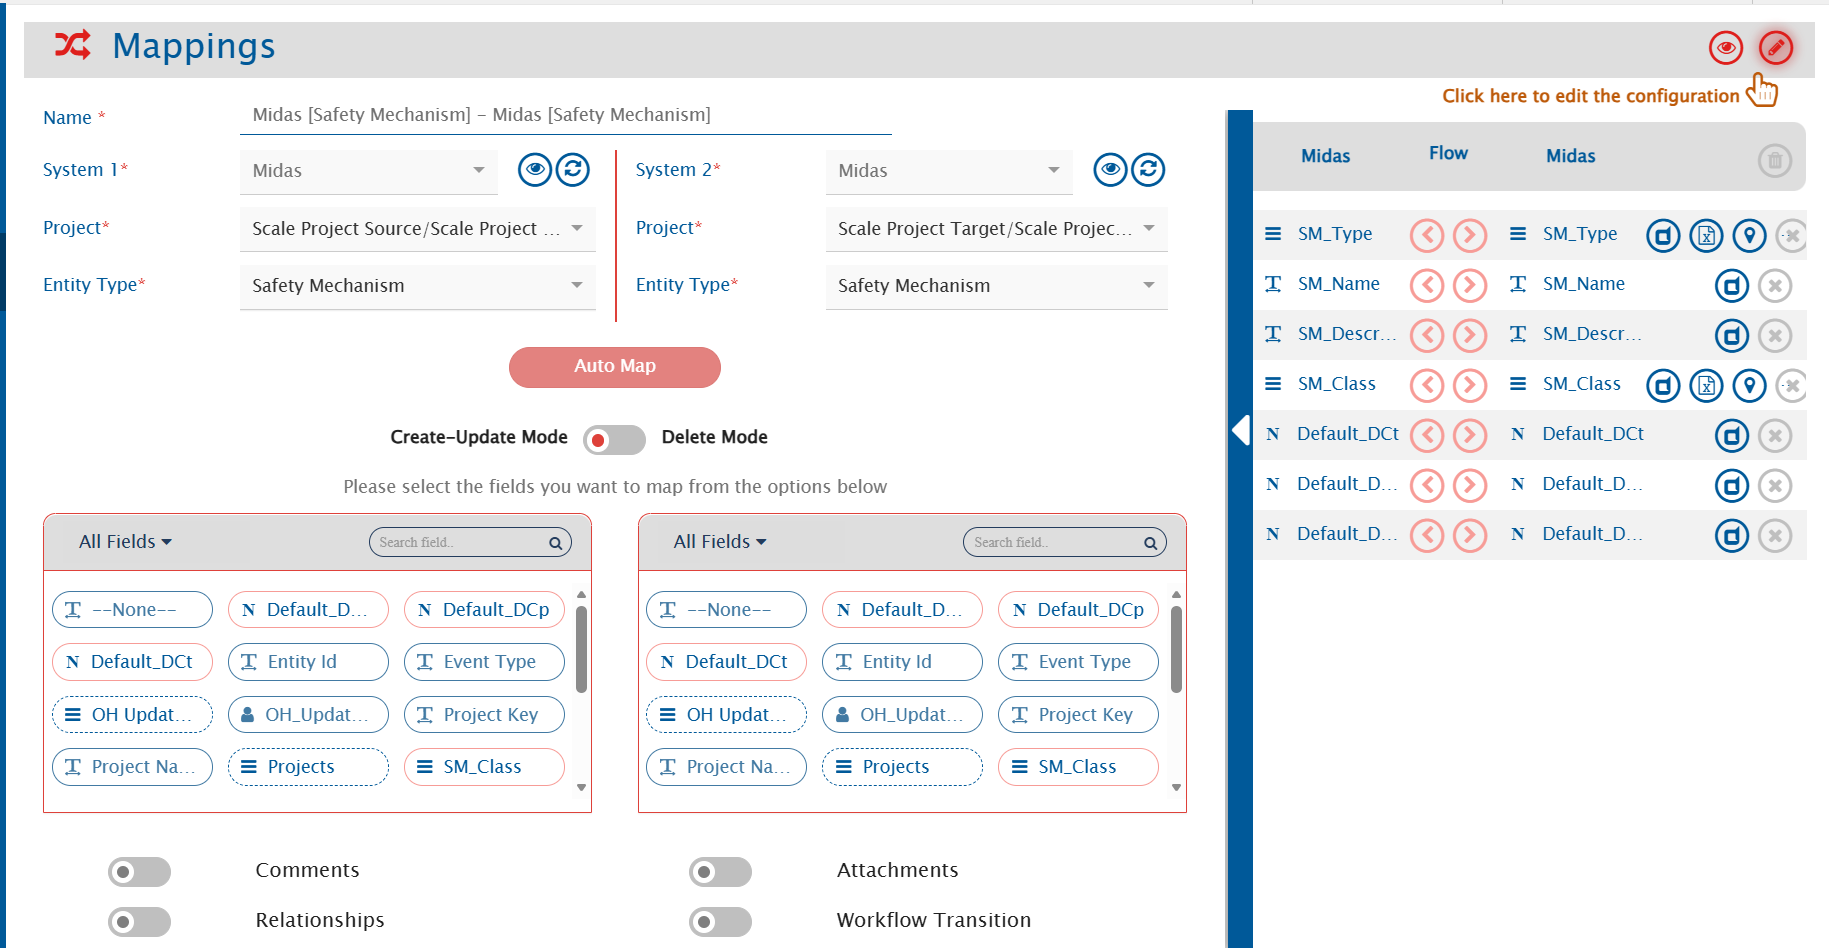Enable the Comments toggle
This screenshot has height=948, width=1829.
[x=139, y=872]
